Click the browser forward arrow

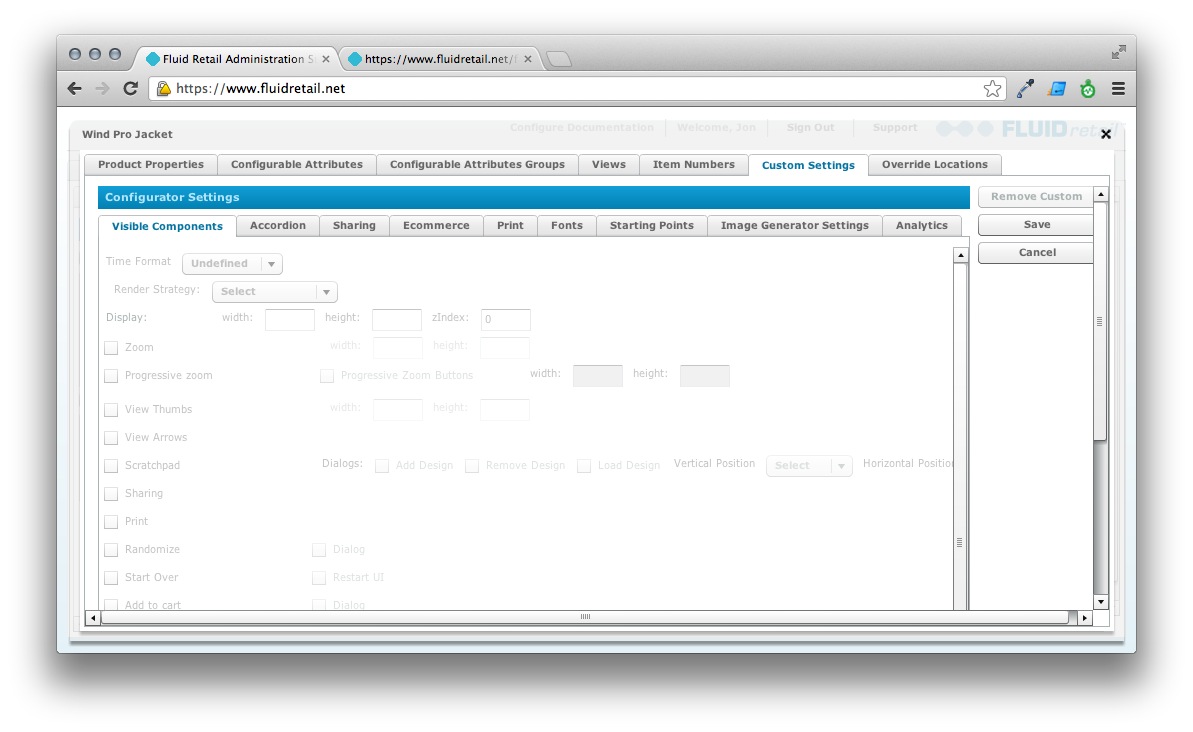102,88
